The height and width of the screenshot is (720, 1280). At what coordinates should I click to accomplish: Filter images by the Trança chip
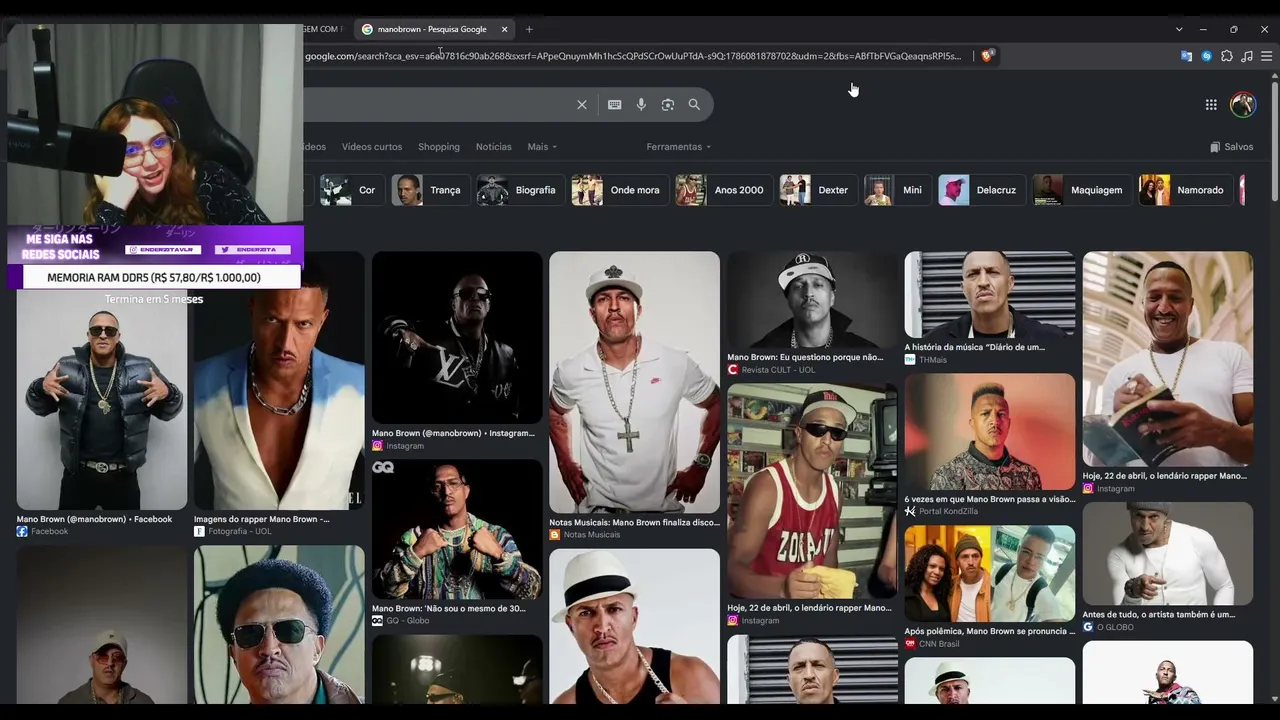pyautogui.click(x=429, y=190)
